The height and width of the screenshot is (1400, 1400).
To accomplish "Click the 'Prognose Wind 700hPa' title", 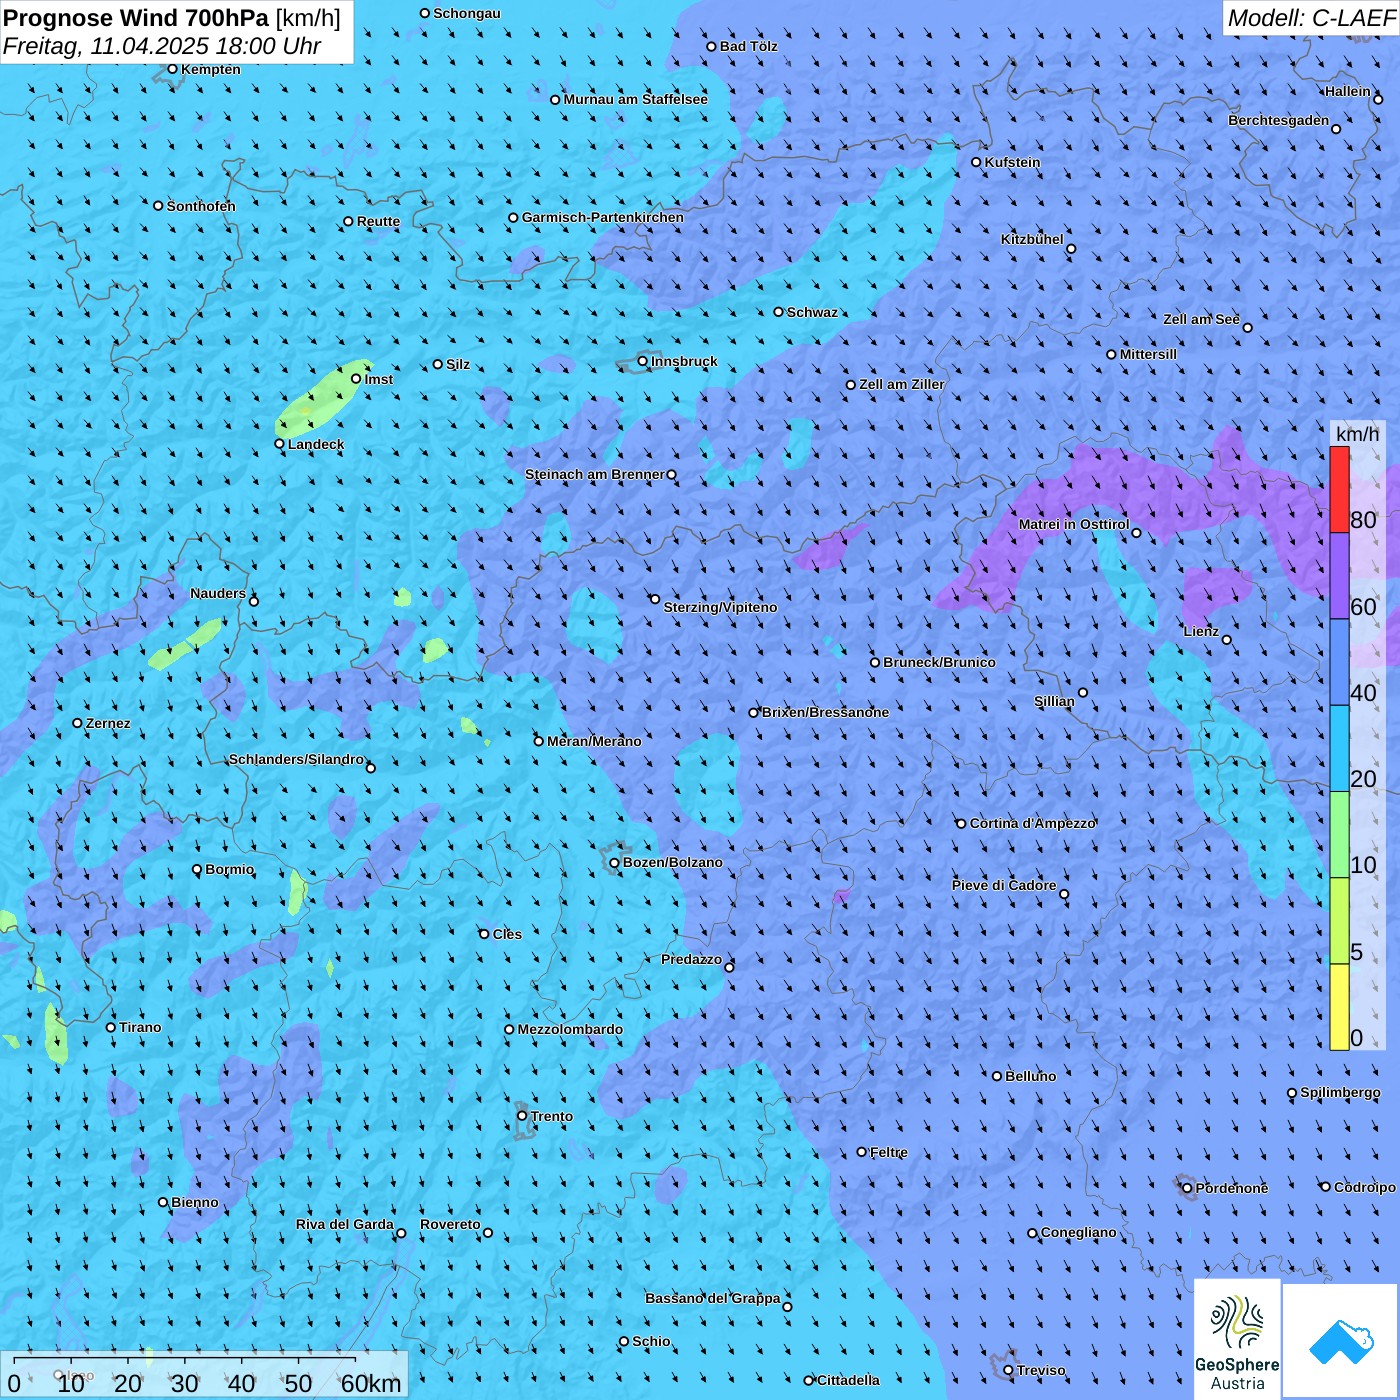I will 137,18.
